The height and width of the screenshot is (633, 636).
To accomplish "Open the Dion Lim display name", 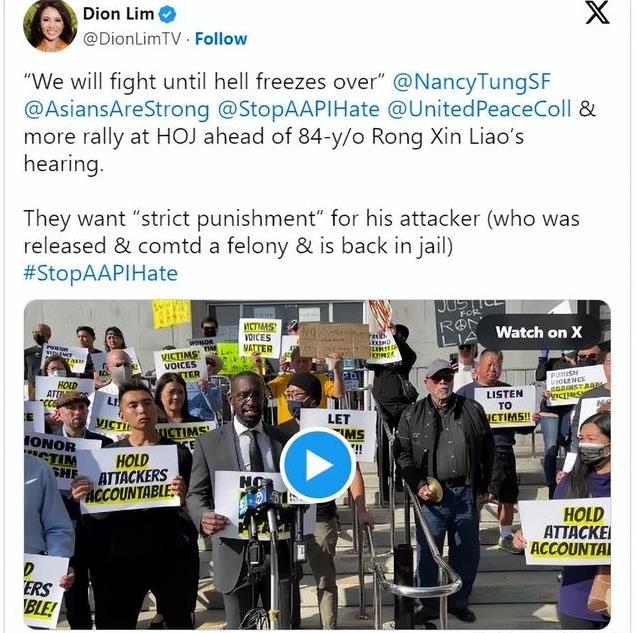I will [x=118, y=14].
